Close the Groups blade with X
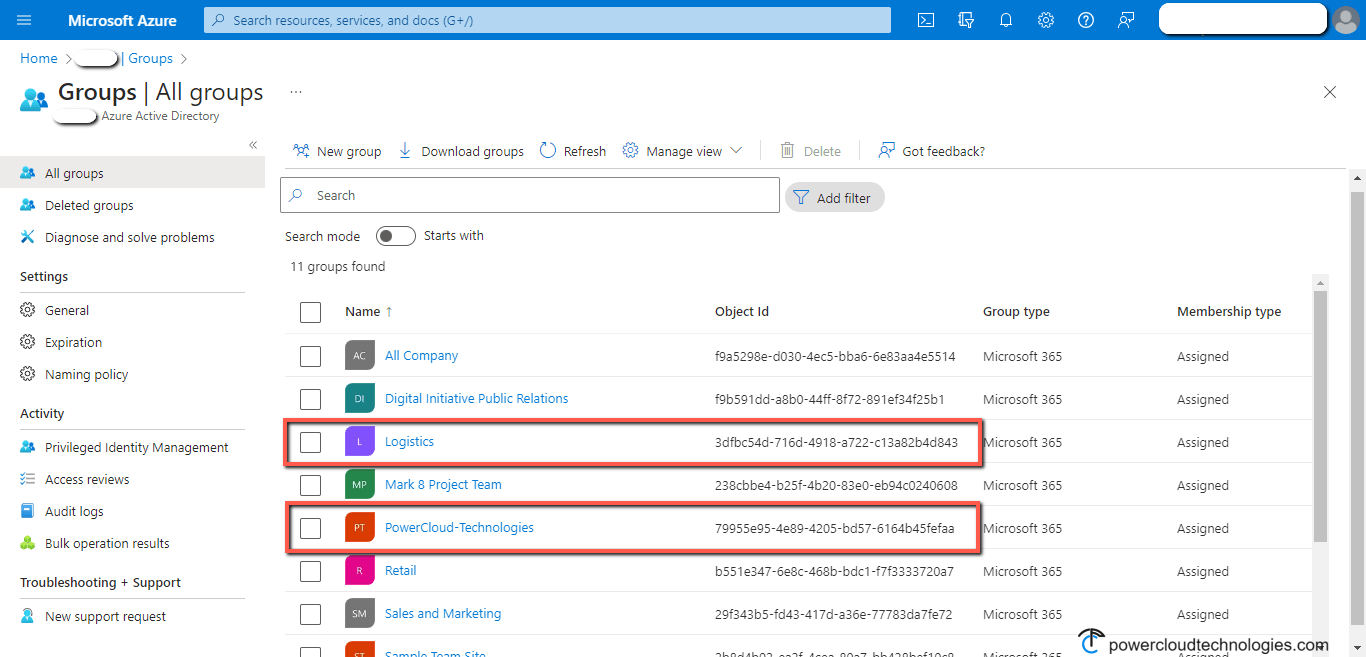The image size is (1366, 657). [1330, 92]
